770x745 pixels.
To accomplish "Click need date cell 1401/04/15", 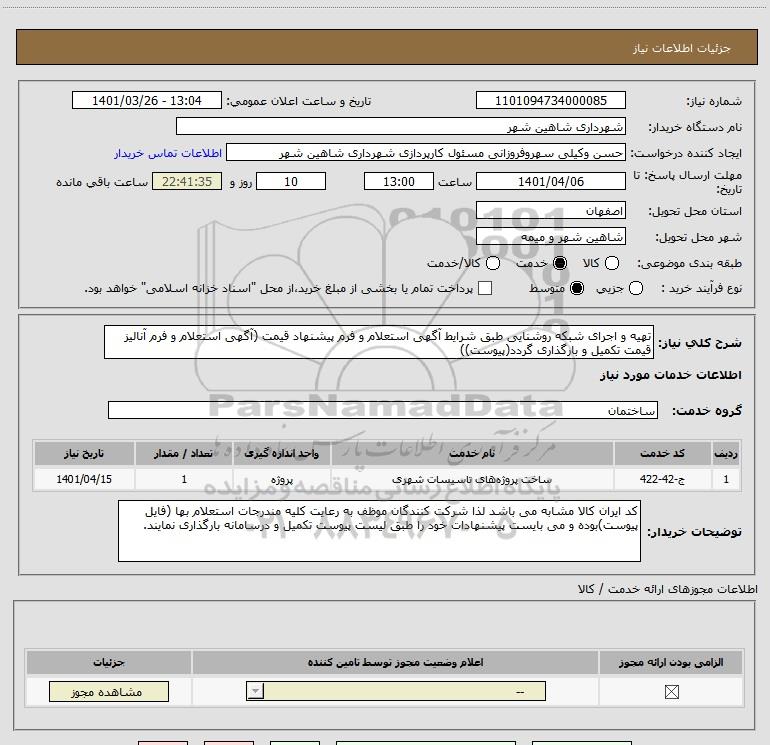I will [84, 479].
